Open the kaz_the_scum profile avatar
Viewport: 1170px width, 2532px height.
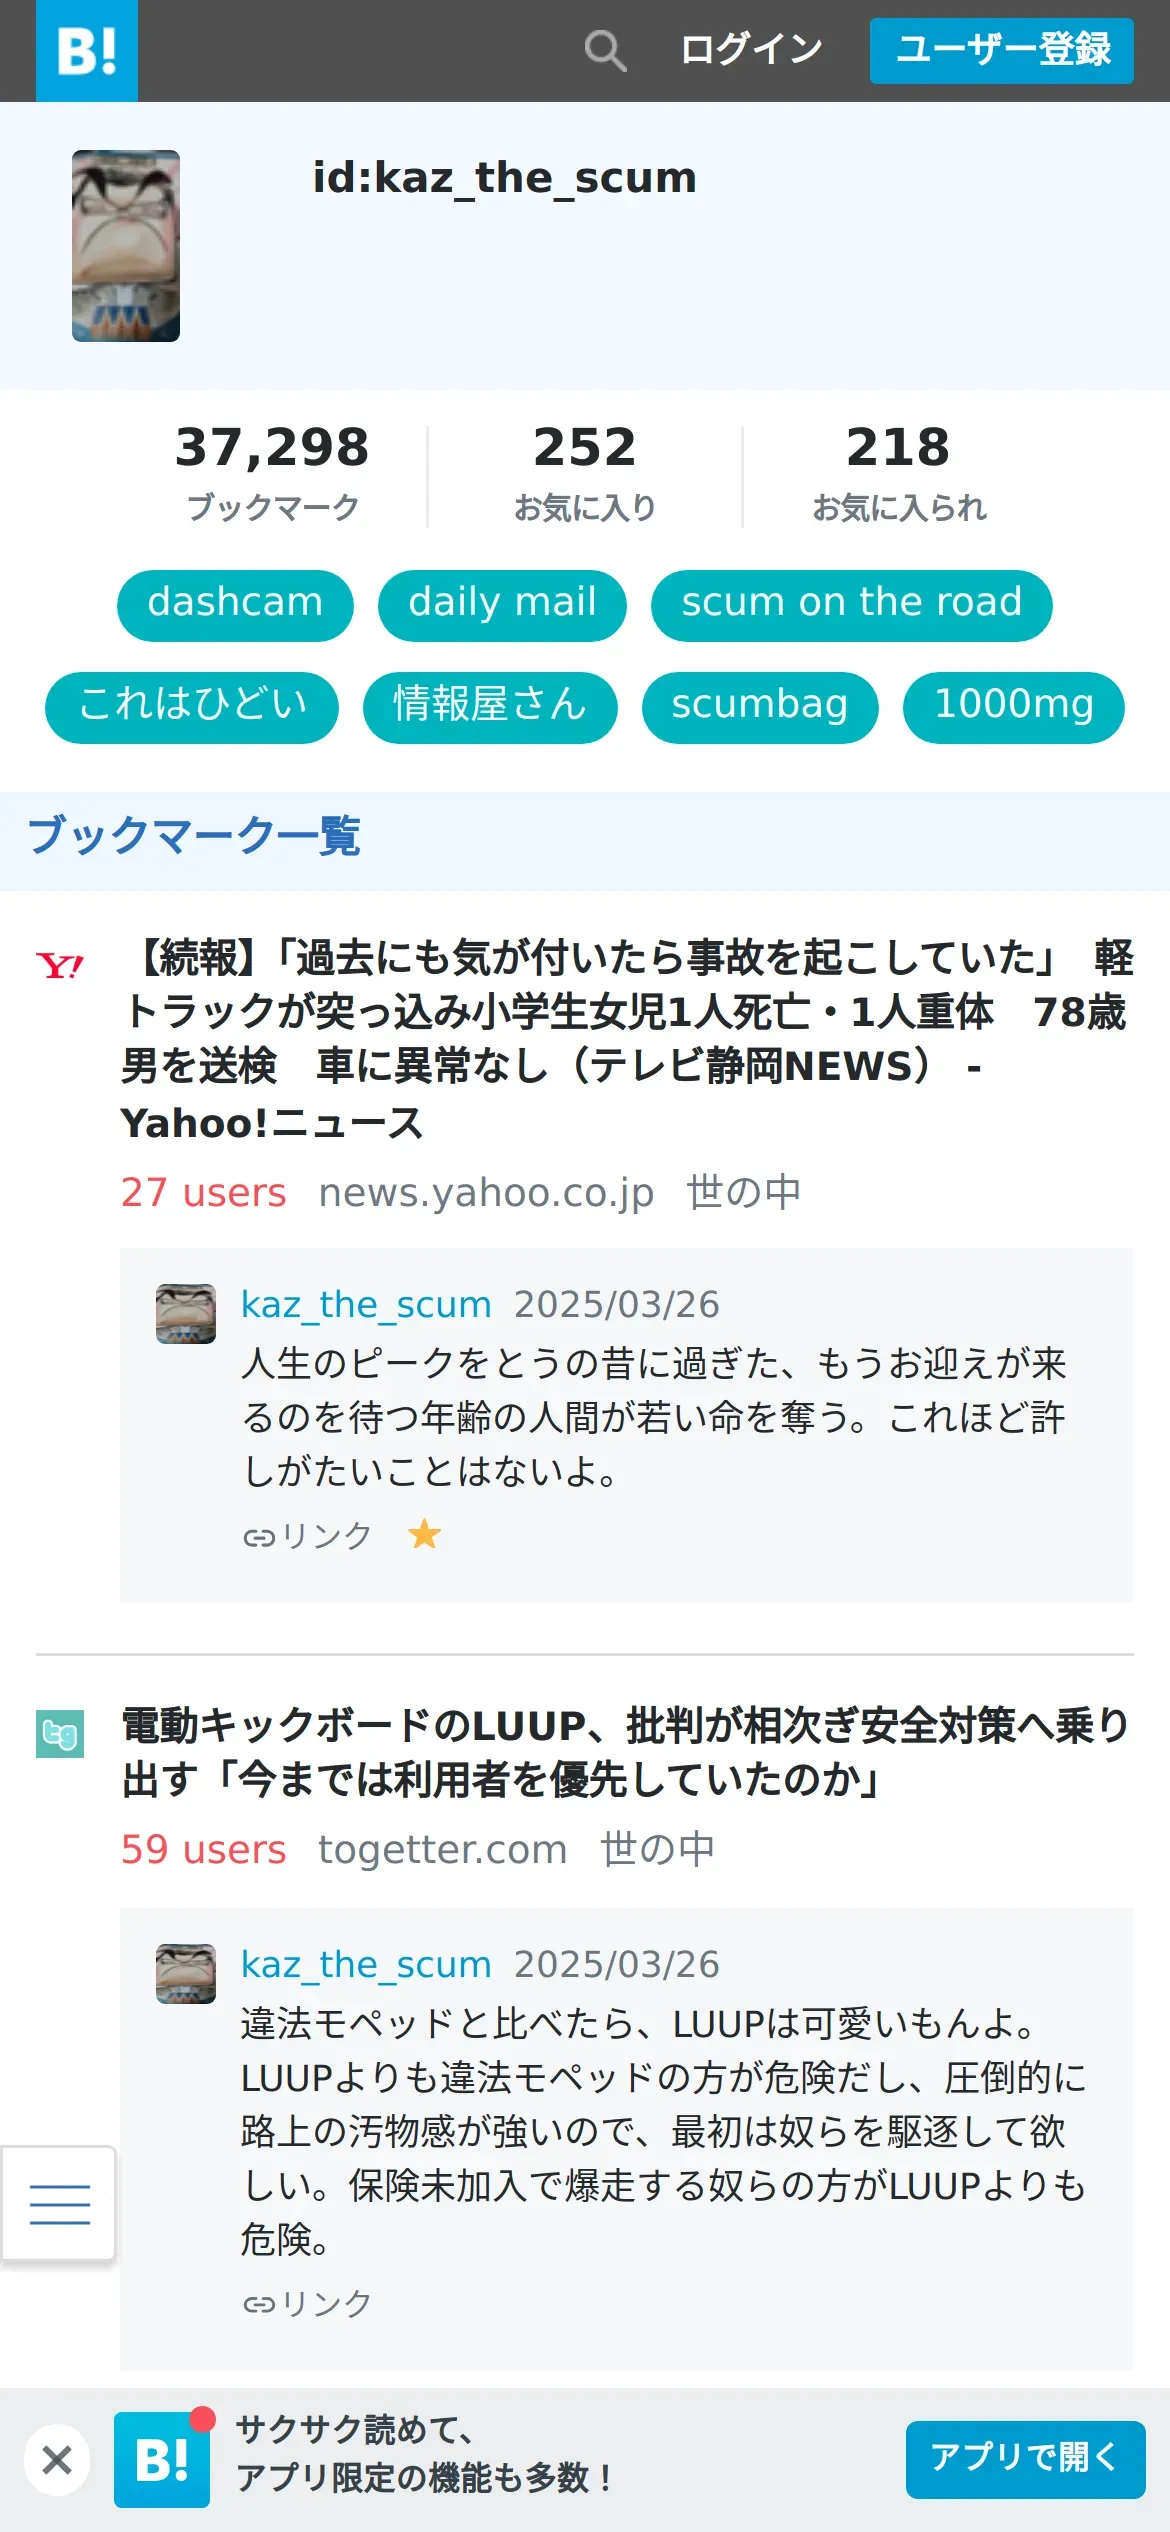pyautogui.click(x=126, y=246)
